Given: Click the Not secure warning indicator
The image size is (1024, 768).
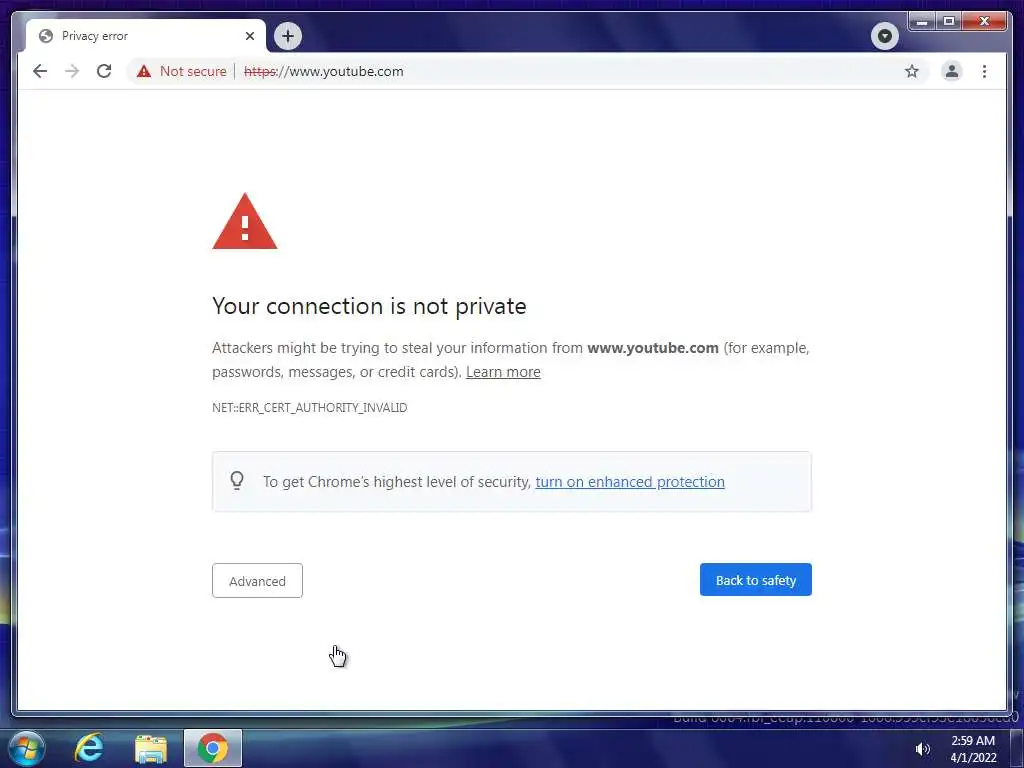Looking at the screenshot, I should (x=182, y=71).
